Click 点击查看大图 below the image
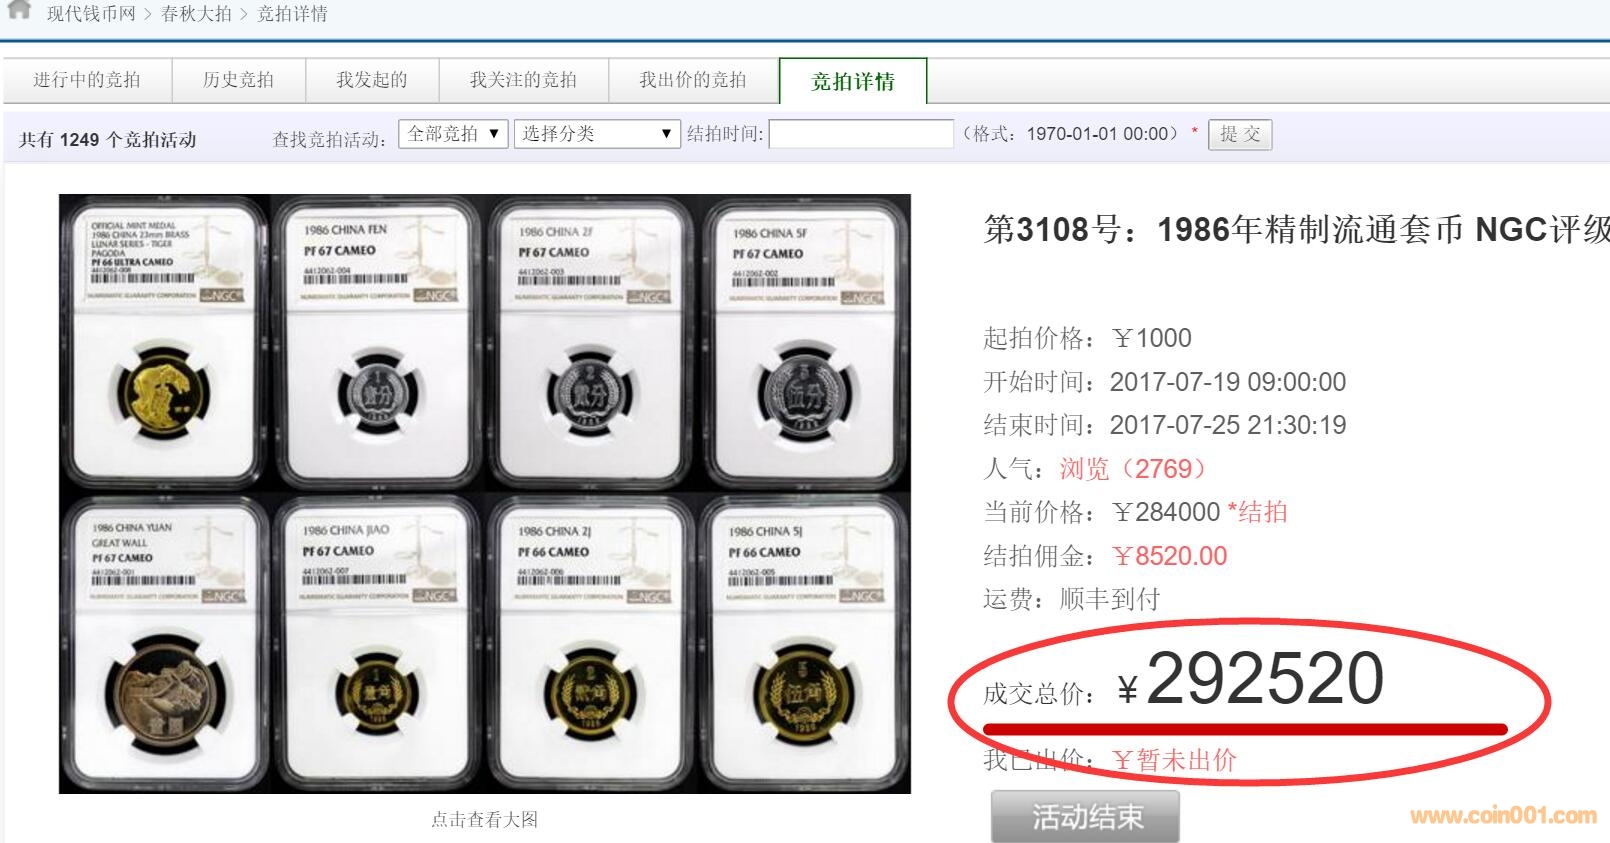This screenshot has width=1610, height=843. coord(484,819)
